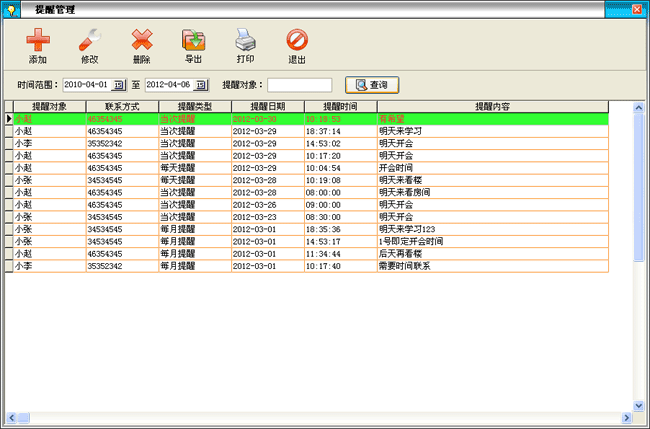
Task: Open the start date 2010-04-01 calendar dropdown
Action: 119,85
